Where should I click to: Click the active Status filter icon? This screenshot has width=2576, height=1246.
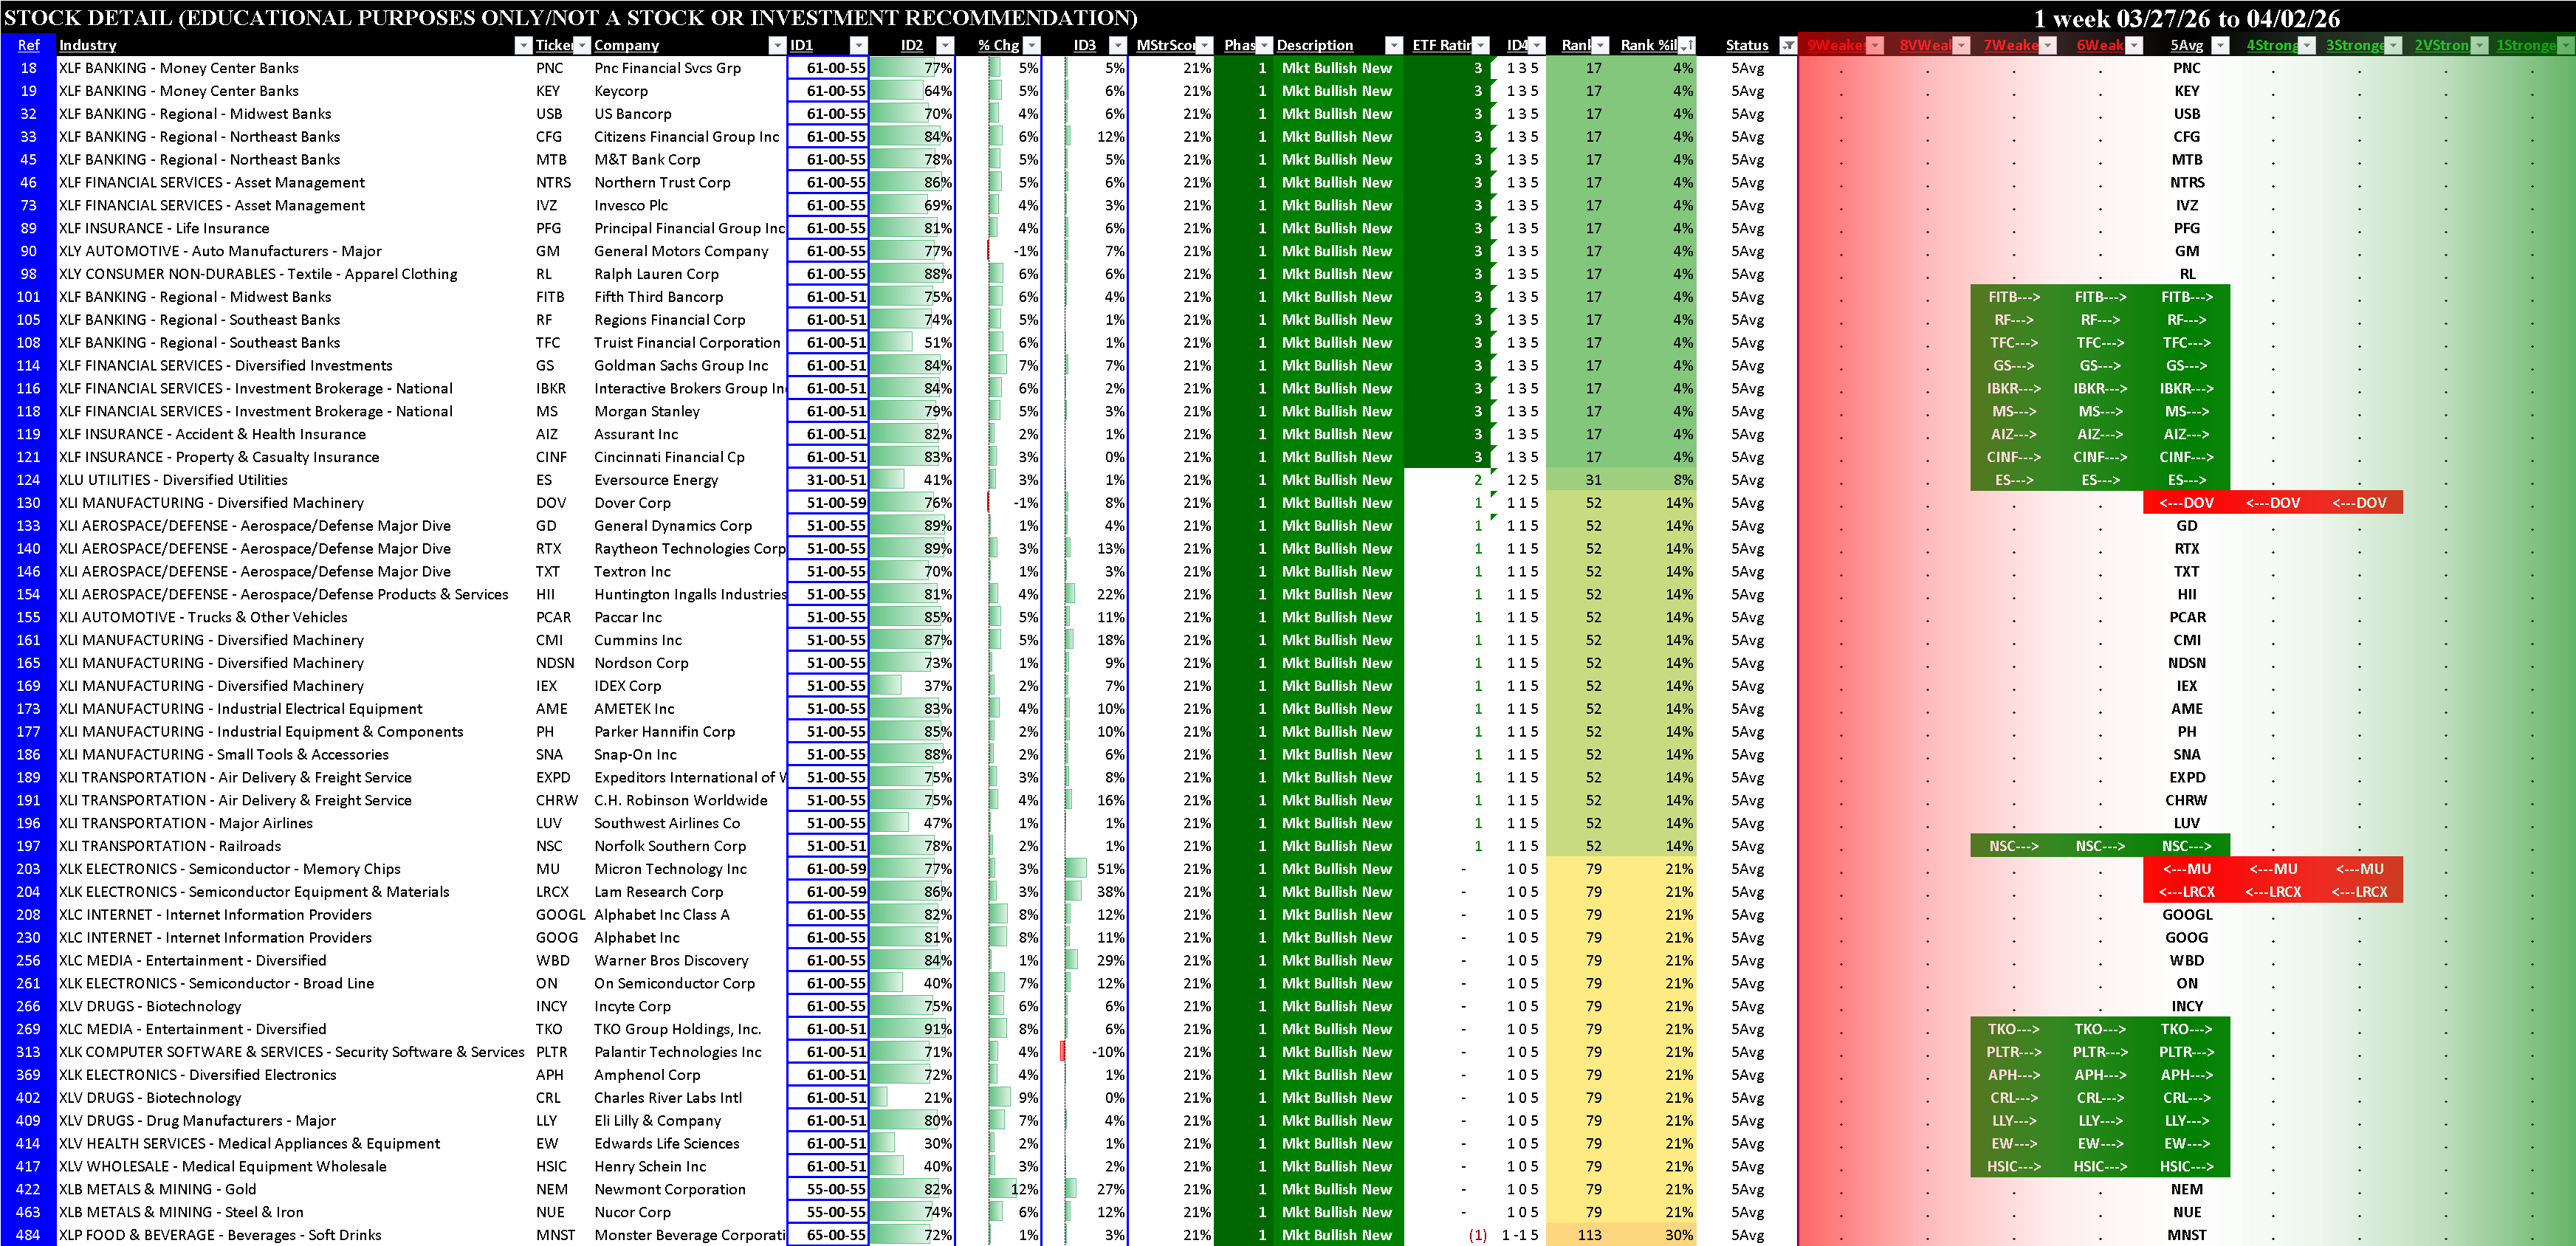click(x=1788, y=45)
